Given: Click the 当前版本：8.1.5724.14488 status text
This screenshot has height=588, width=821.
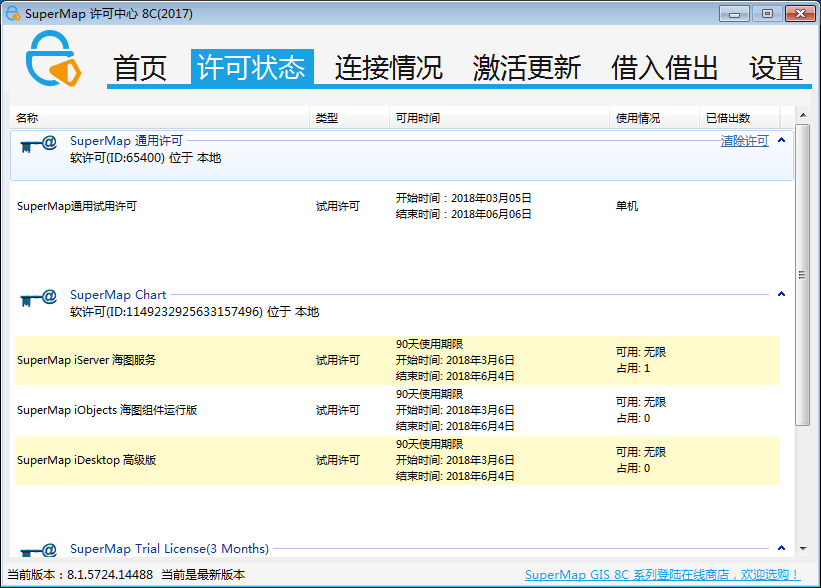Looking at the screenshot, I should pyautogui.click(x=80, y=574).
